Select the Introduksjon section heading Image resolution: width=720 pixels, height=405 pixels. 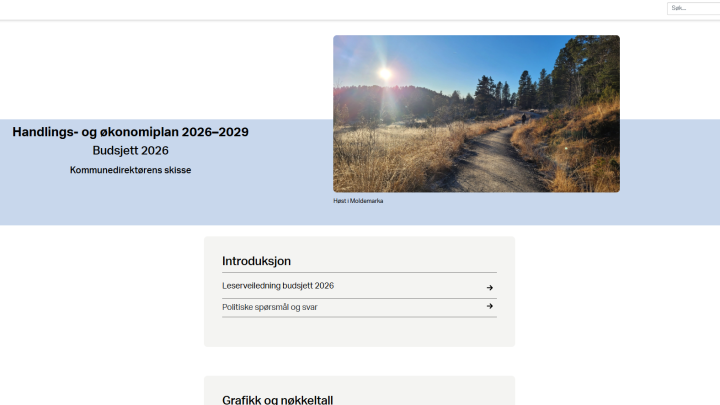pyautogui.click(x=256, y=261)
